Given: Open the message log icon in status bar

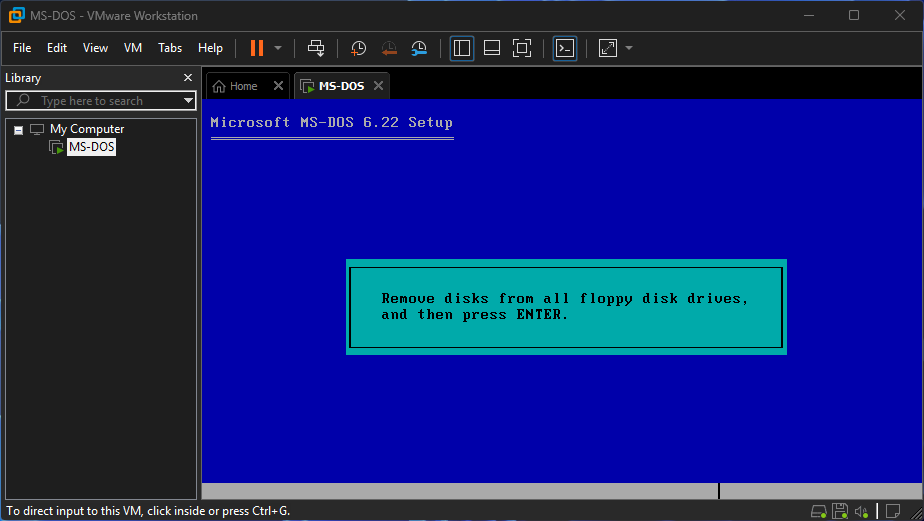Looking at the screenshot, I should pos(892,511).
